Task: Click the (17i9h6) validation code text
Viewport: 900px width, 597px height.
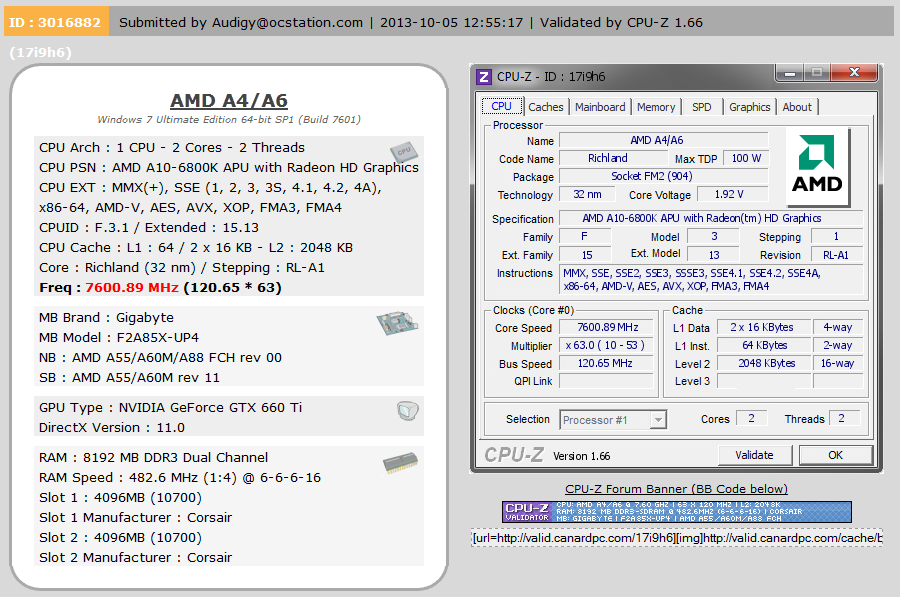Action: (41, 52)
